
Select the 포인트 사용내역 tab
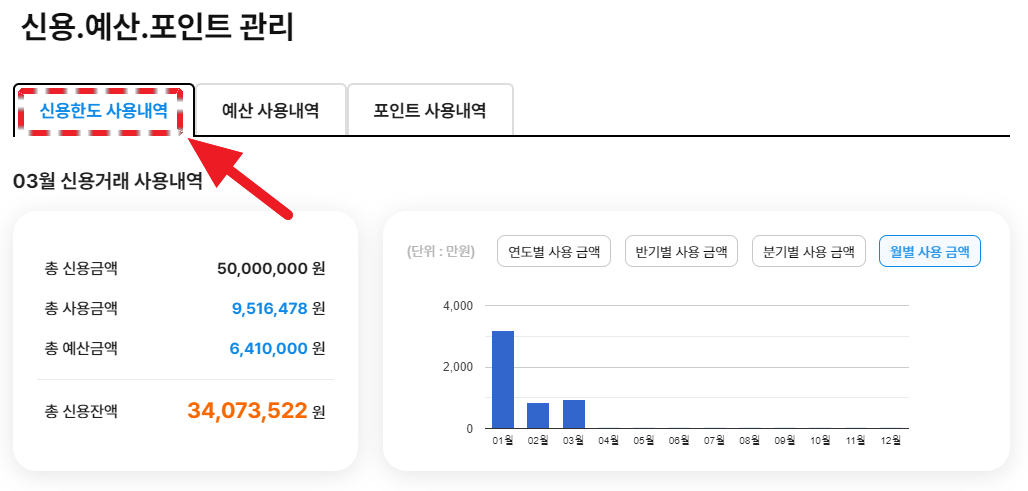click(x=430, y=110)
